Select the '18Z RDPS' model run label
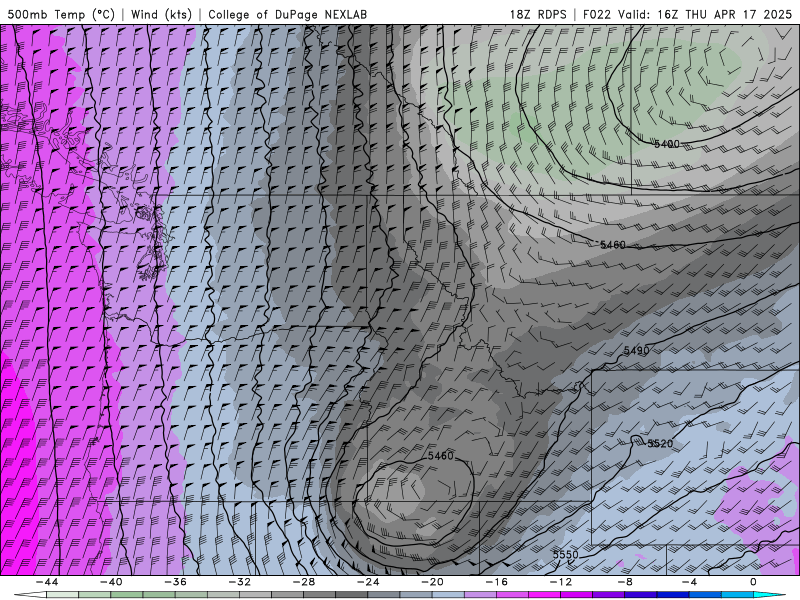This screenshot has width=800, height=600. pos(538,14)
